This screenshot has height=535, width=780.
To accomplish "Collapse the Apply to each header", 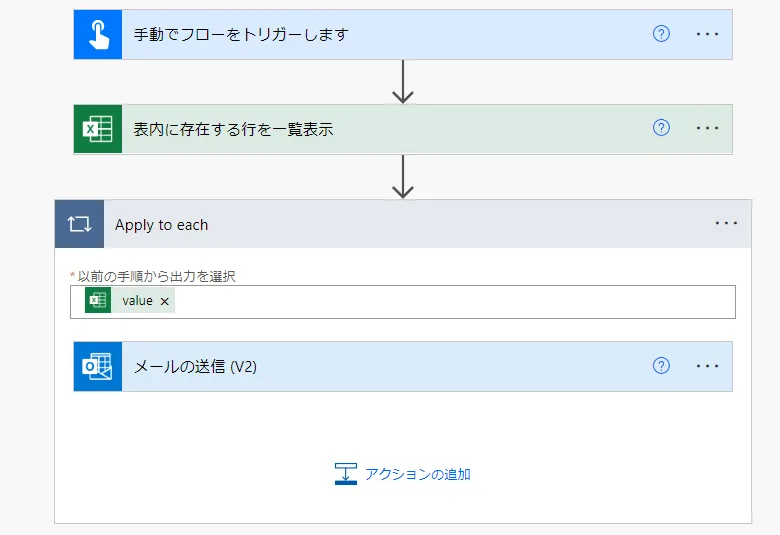I will (400, 225).
